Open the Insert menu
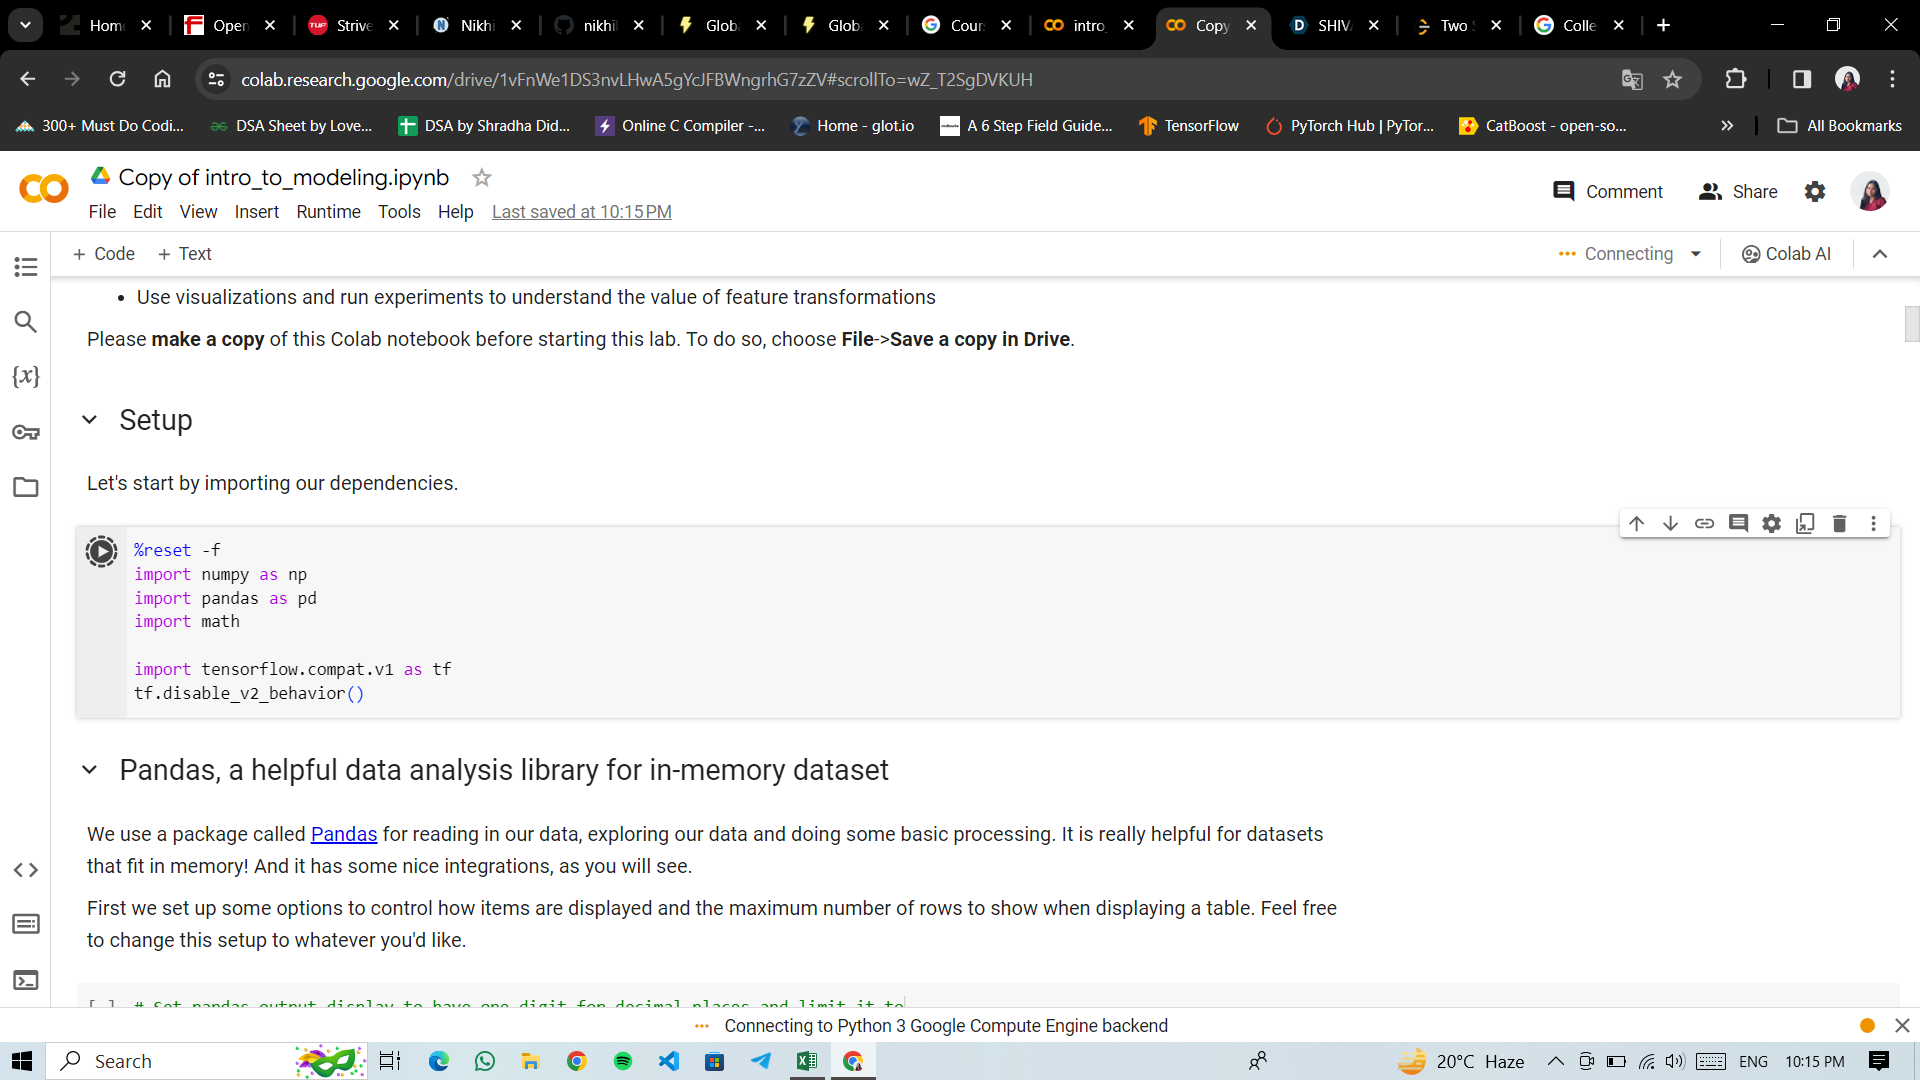 pyautogui.click(x=256, y=212)
